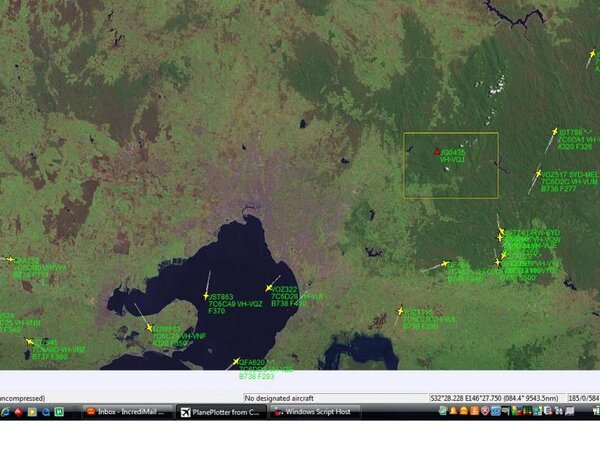
Task: Click the QFA620 aircraft symbol
Action: tap(236, 362)
